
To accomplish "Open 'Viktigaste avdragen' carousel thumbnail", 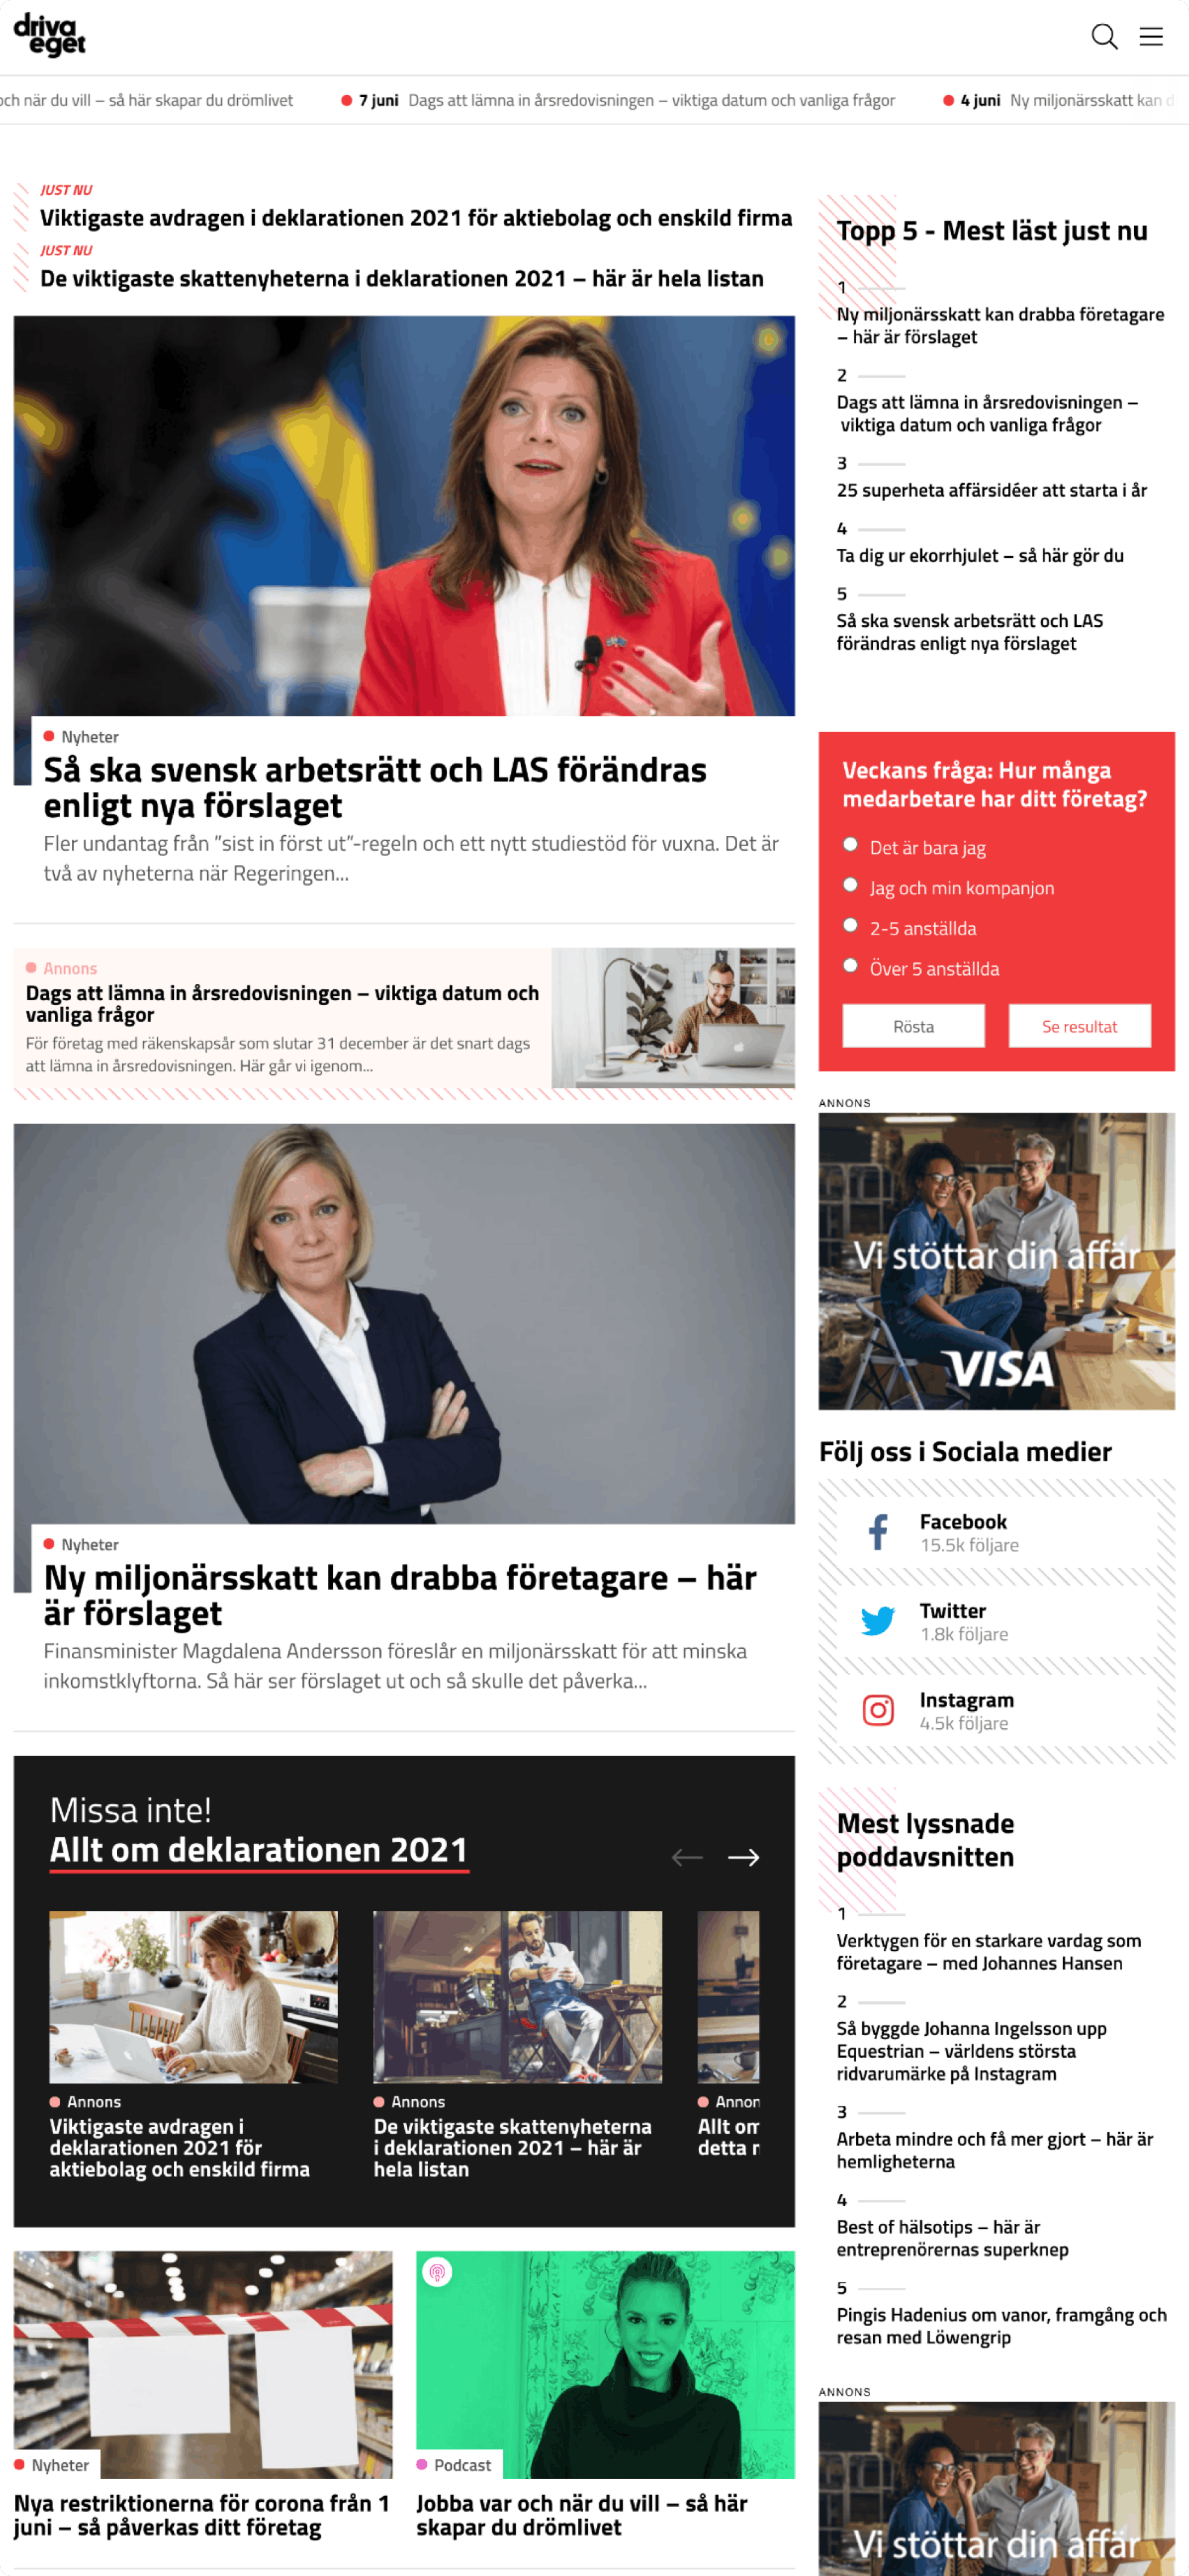I will point(193,1997).
